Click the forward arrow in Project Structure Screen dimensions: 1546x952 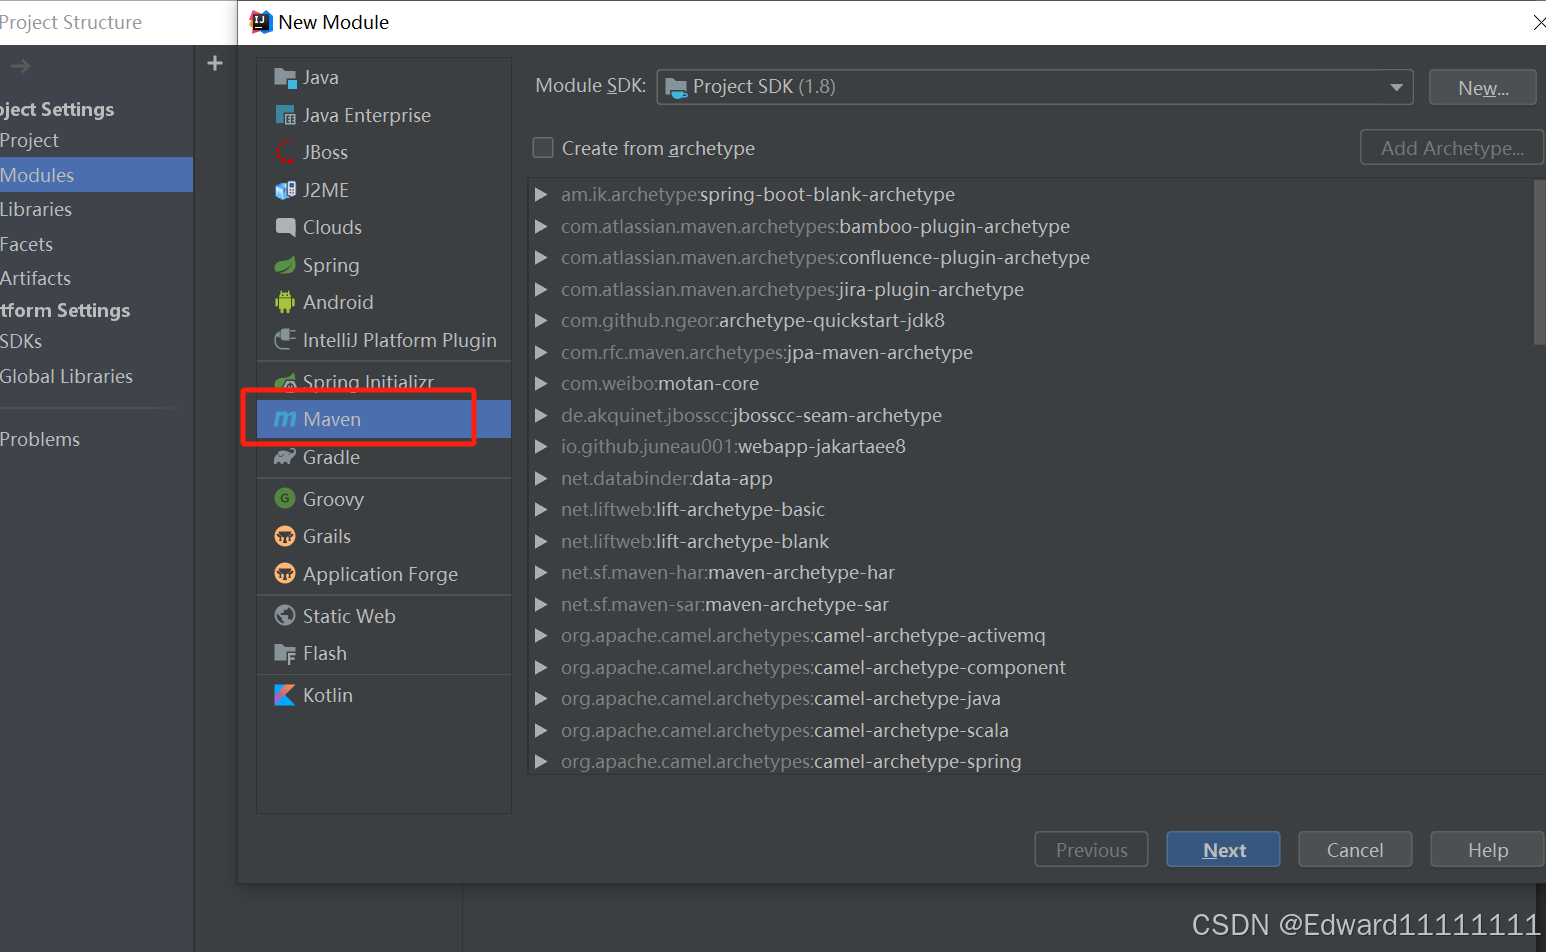tap(21, 66)
